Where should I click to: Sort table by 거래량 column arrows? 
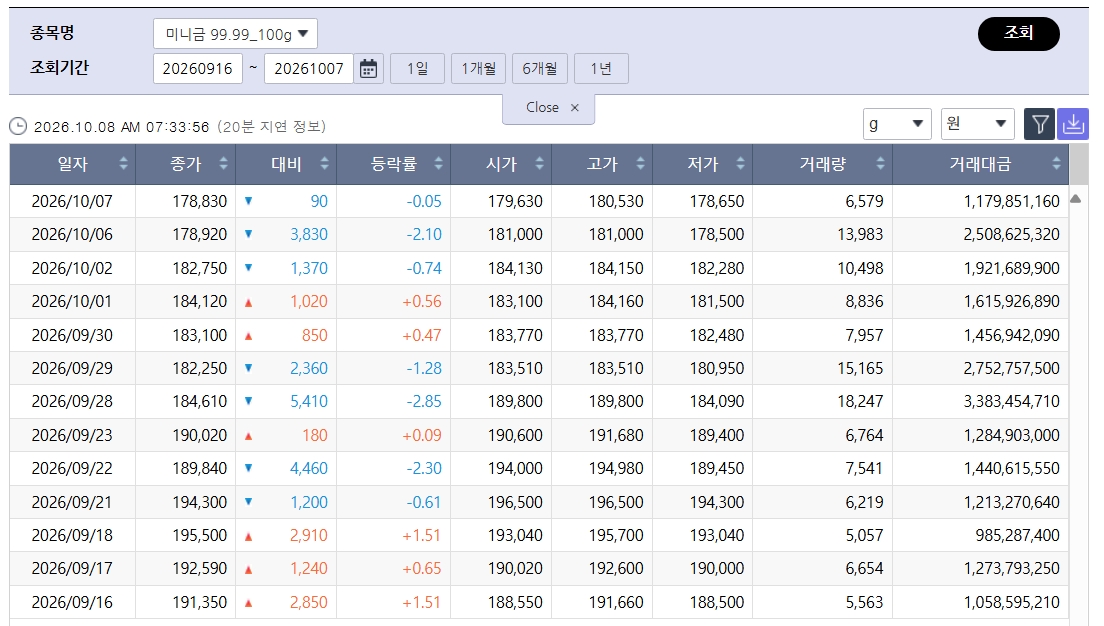click(x=880, y=164)
